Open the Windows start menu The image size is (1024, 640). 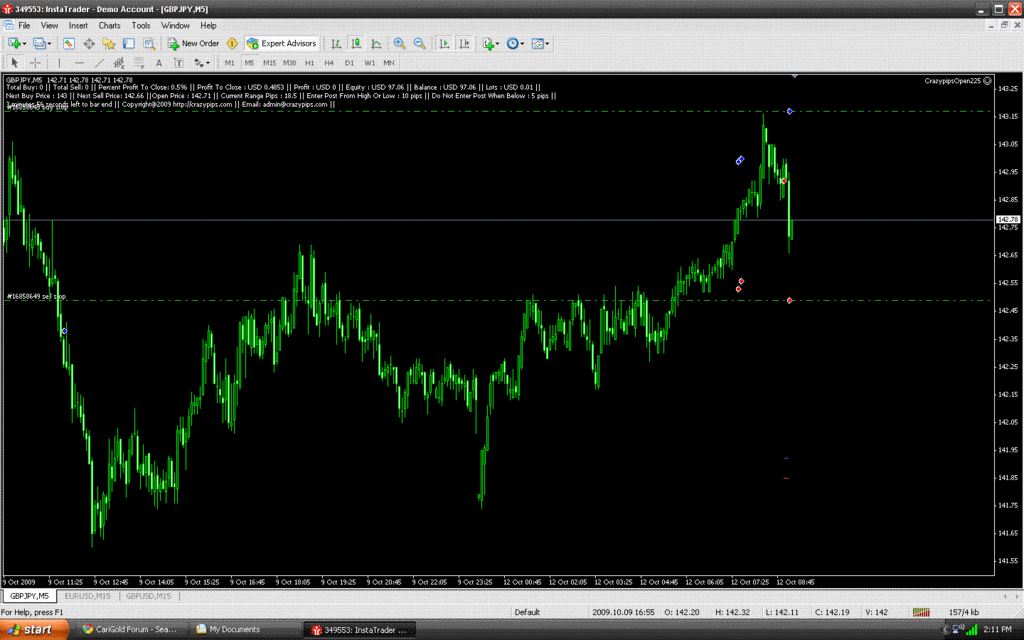34,630
